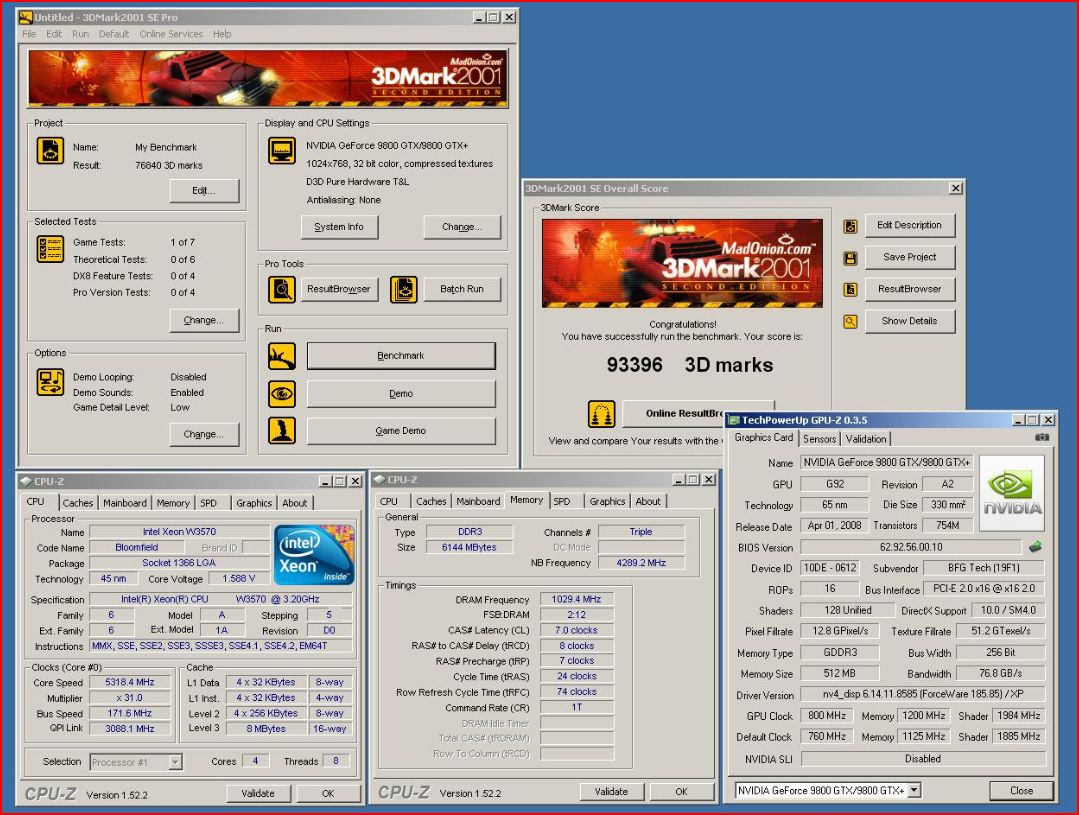Click the ResultBrowser magnifier icon in Pro Tools
Viewport: 1079px width, 815px height.
point(281,290)
